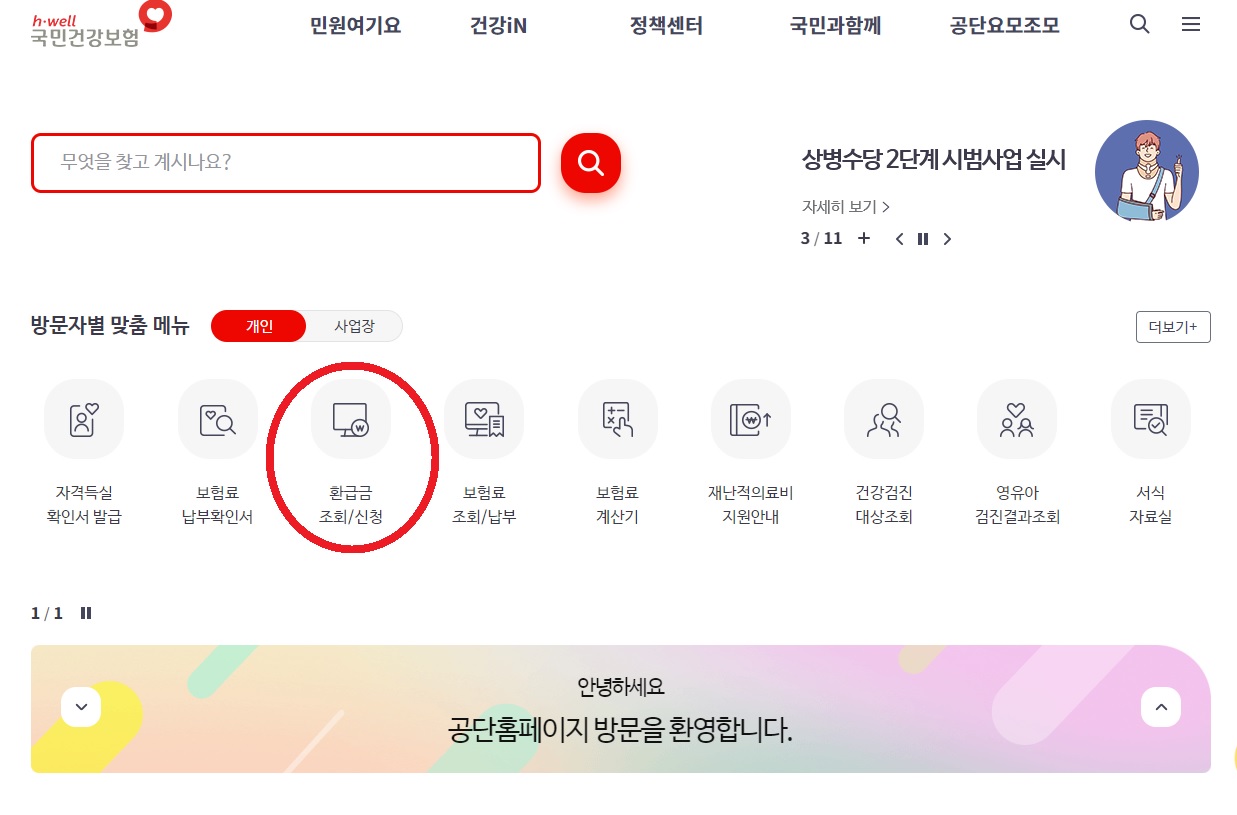1237x815 pixels.
Task: Open the 민원여기요 menu
Action: pos(354,26)
